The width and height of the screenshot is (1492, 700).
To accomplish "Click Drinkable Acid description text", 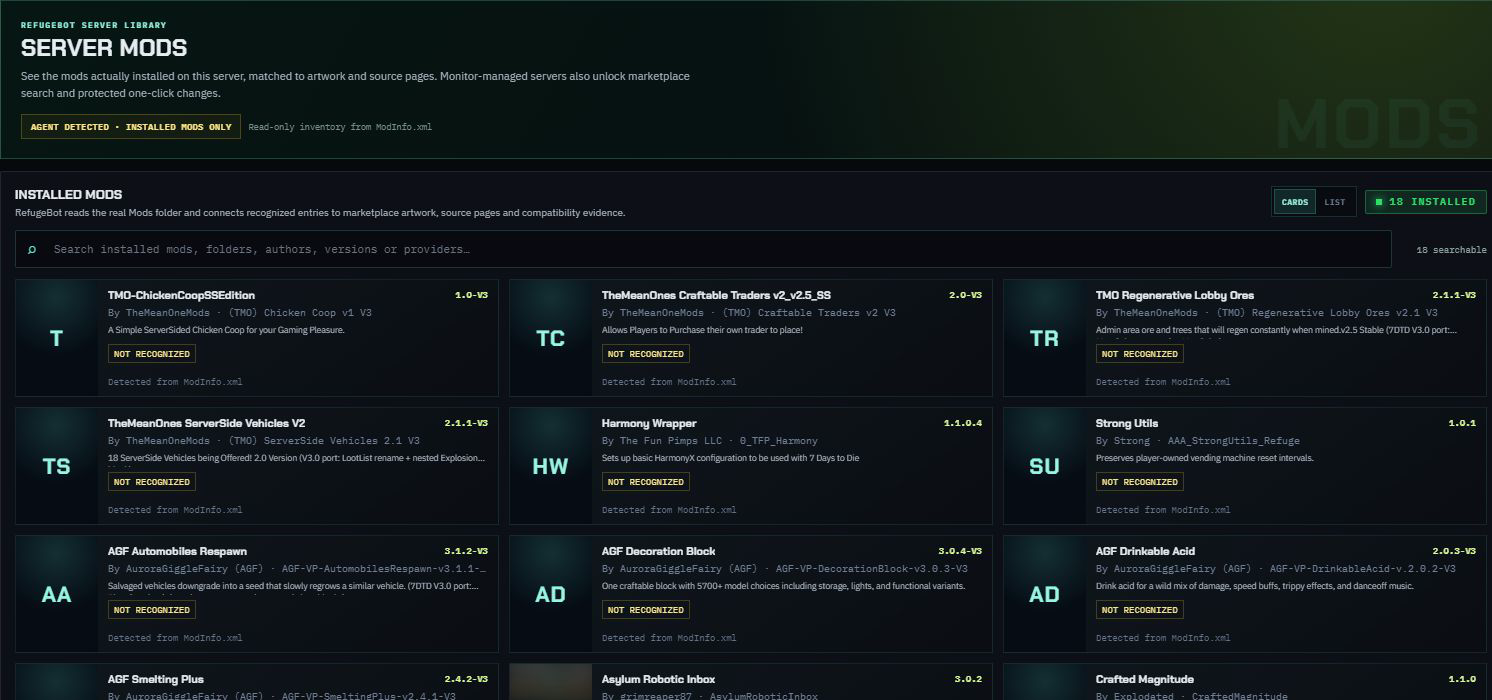I will click(x=1255, y=586).
